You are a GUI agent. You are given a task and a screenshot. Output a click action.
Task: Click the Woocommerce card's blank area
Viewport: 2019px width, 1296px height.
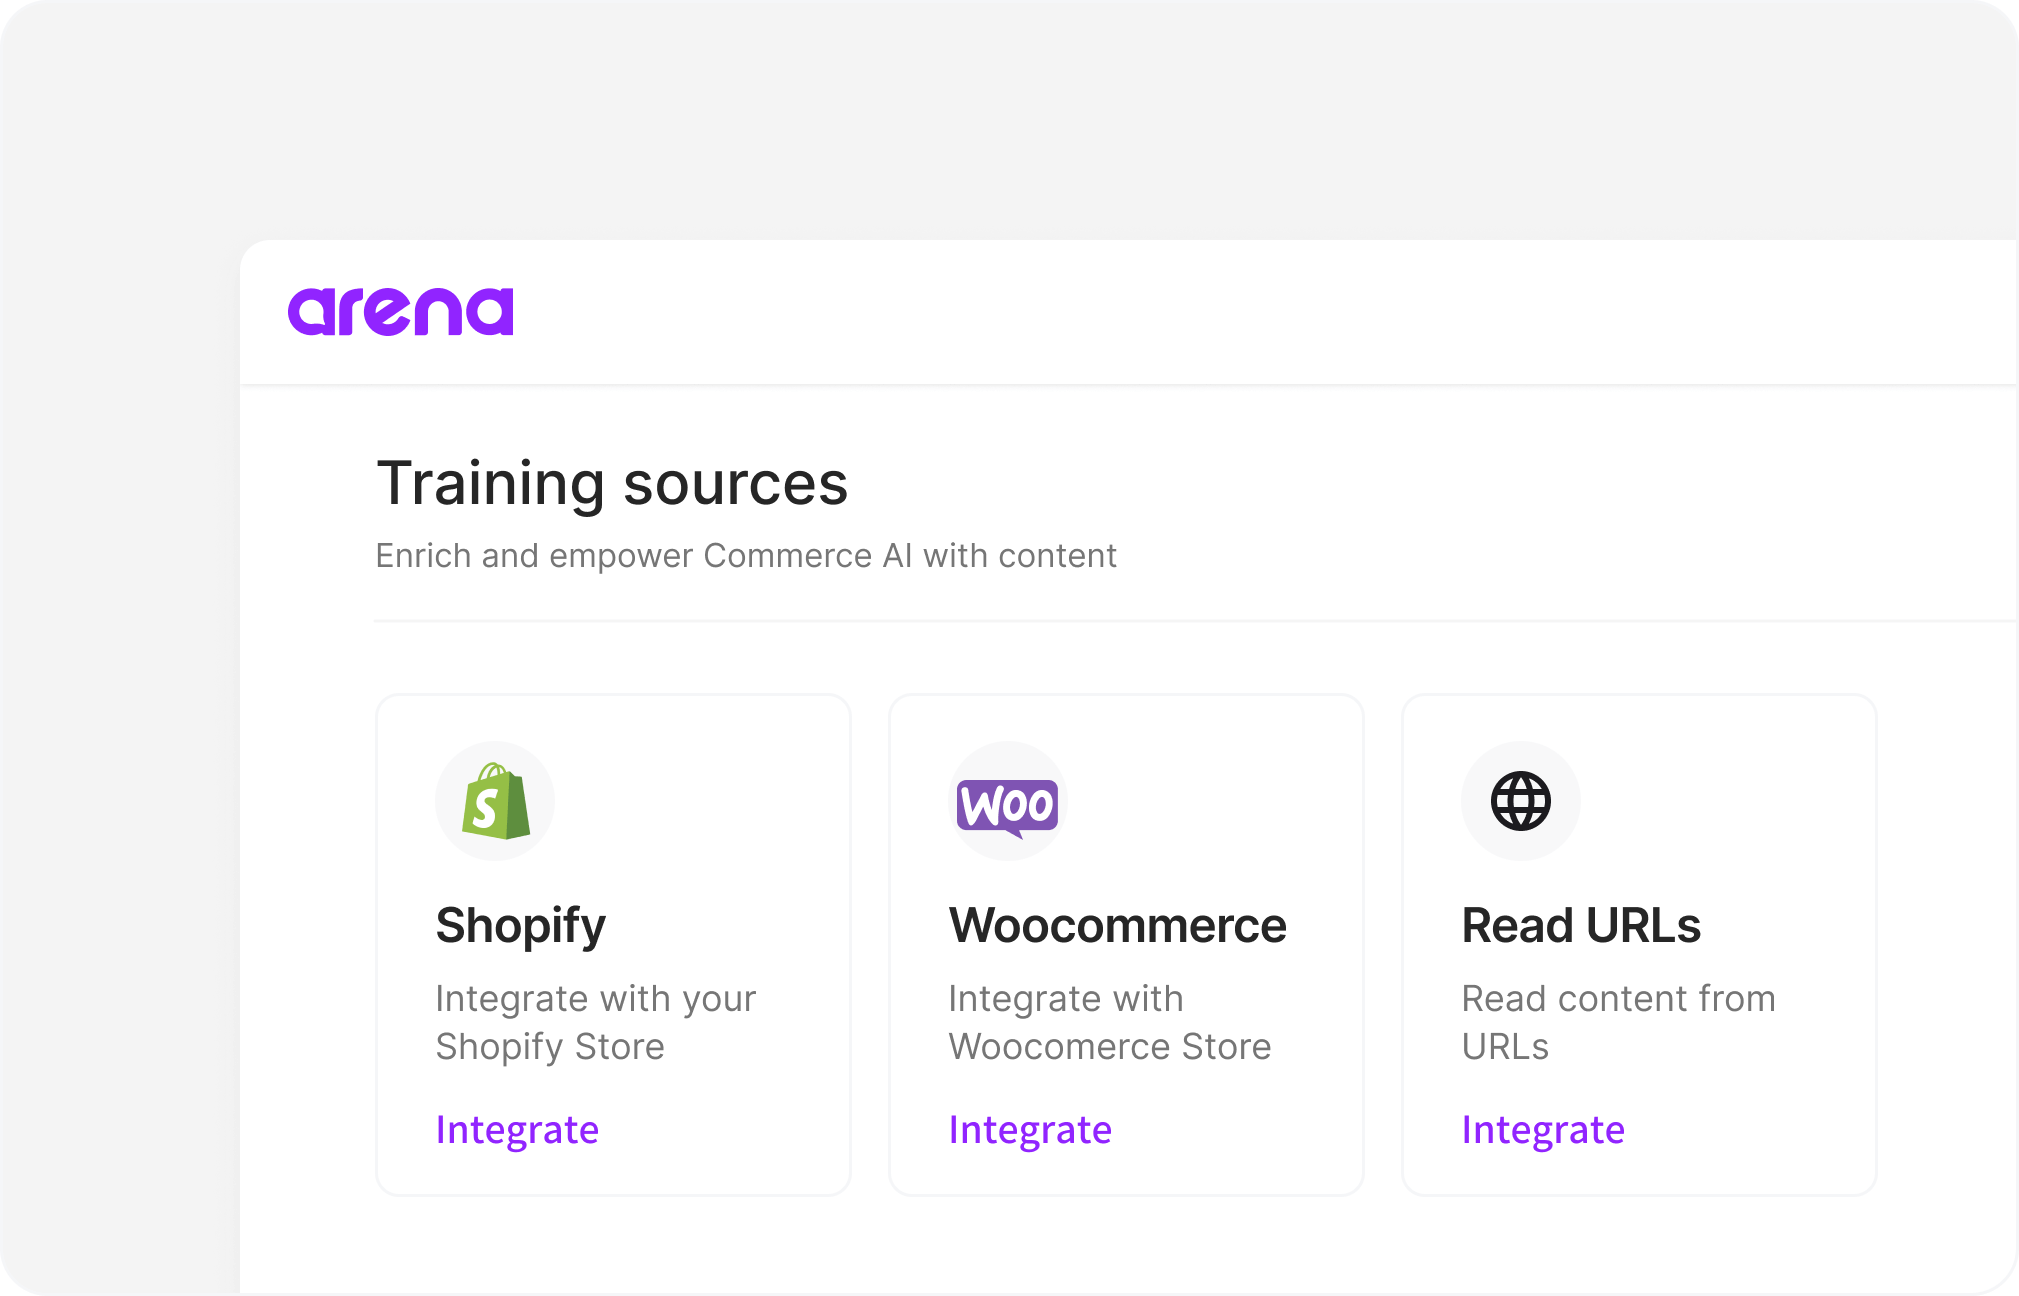pos(1230,810)
